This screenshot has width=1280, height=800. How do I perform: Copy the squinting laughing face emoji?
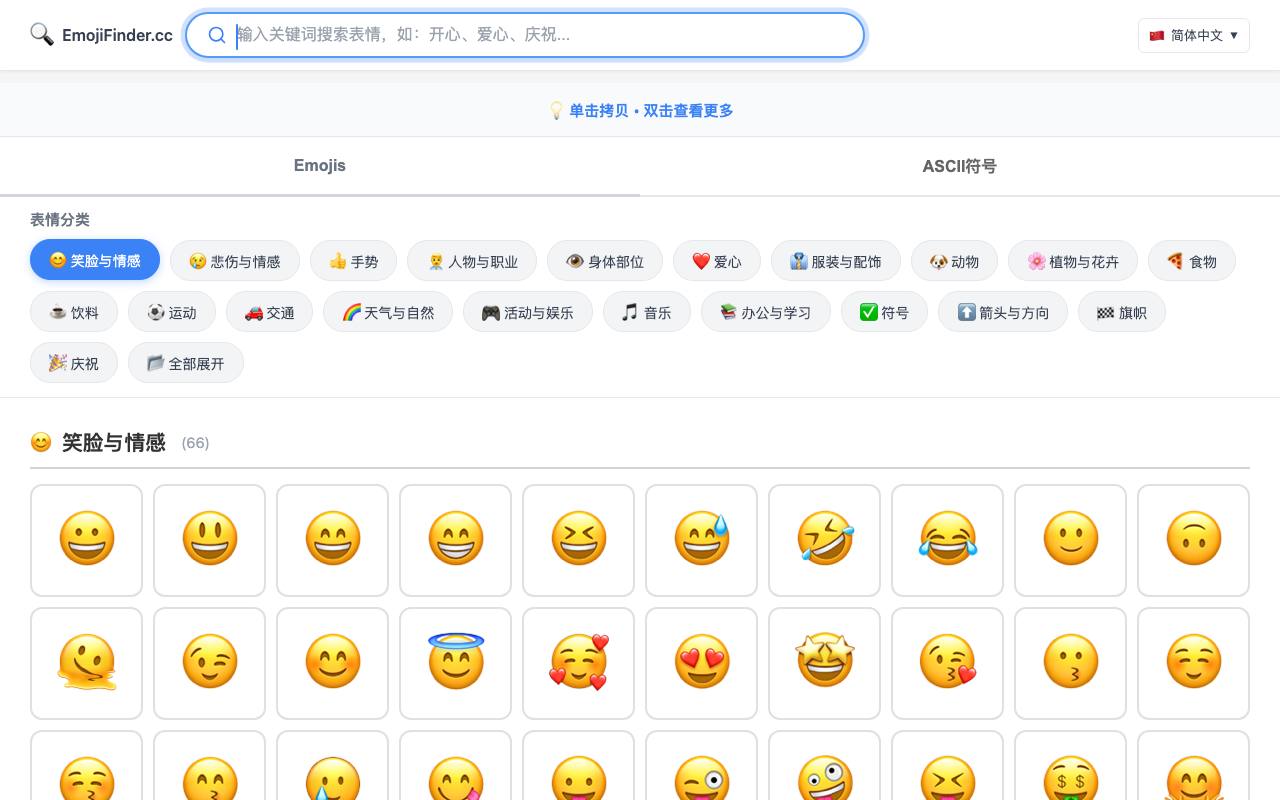(578, 540)
